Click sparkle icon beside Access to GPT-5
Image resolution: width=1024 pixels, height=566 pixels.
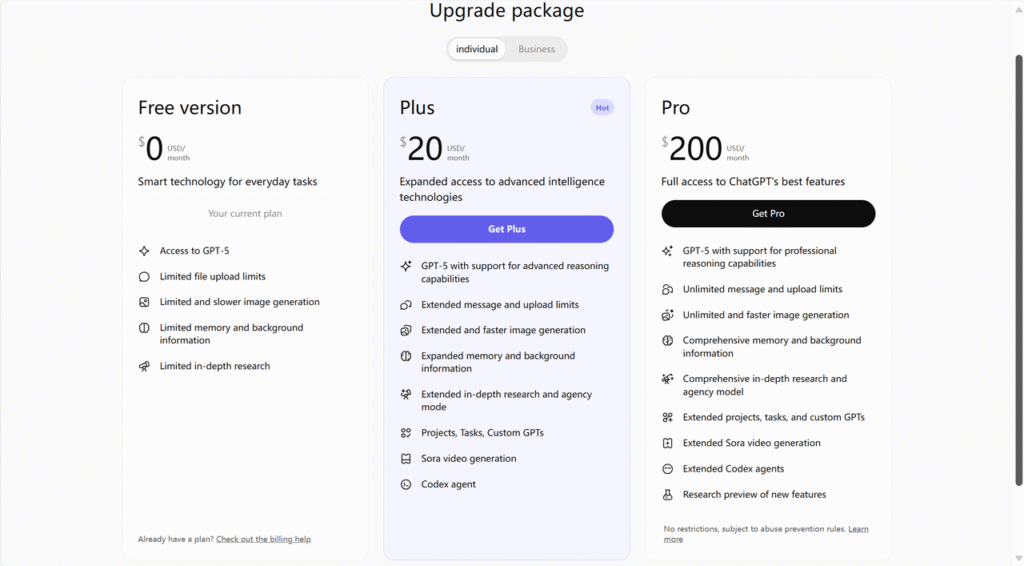(144, 251)
